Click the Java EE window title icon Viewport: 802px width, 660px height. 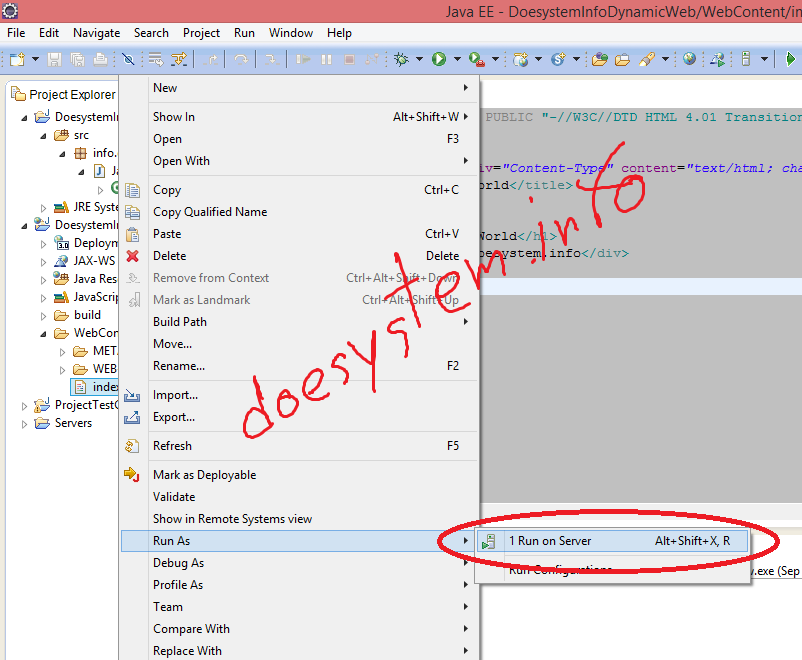[x=10, y=11]
